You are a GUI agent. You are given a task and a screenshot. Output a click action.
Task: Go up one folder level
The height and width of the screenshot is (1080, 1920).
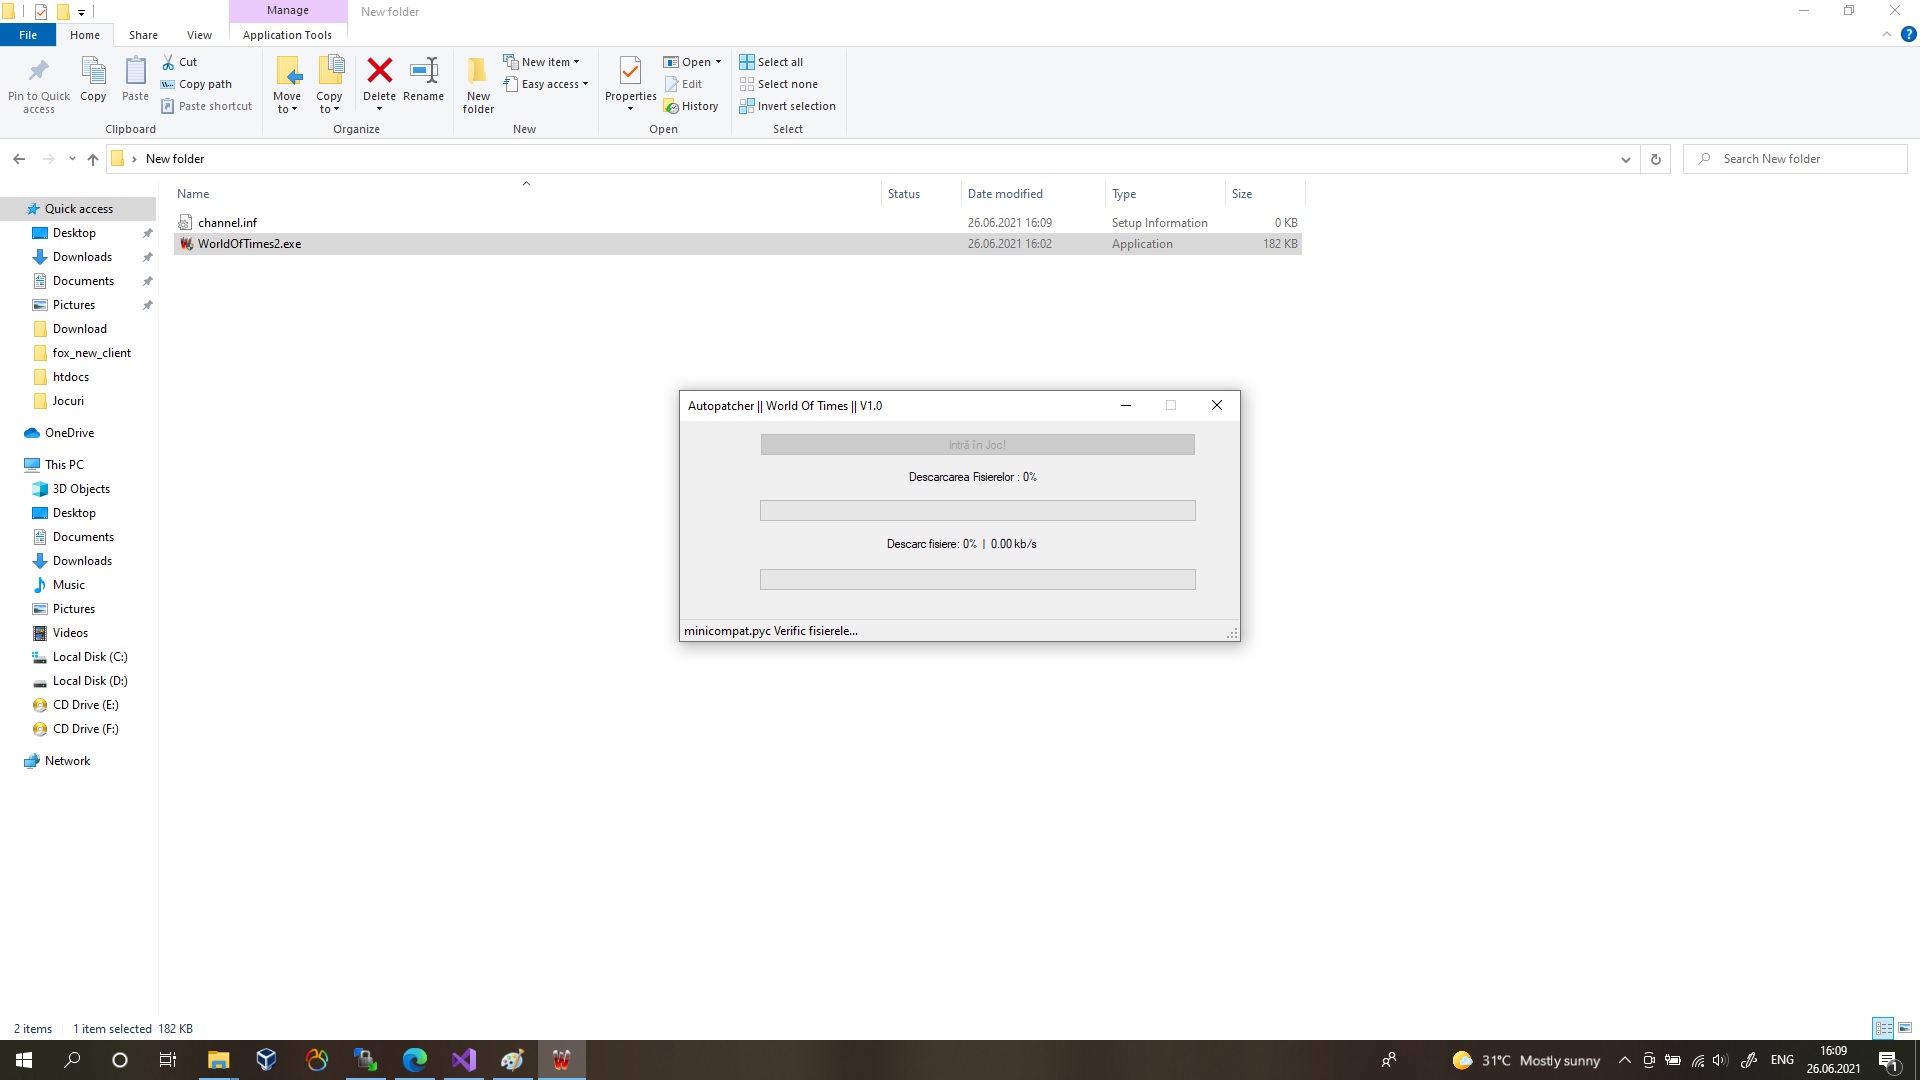pos(93,159)
